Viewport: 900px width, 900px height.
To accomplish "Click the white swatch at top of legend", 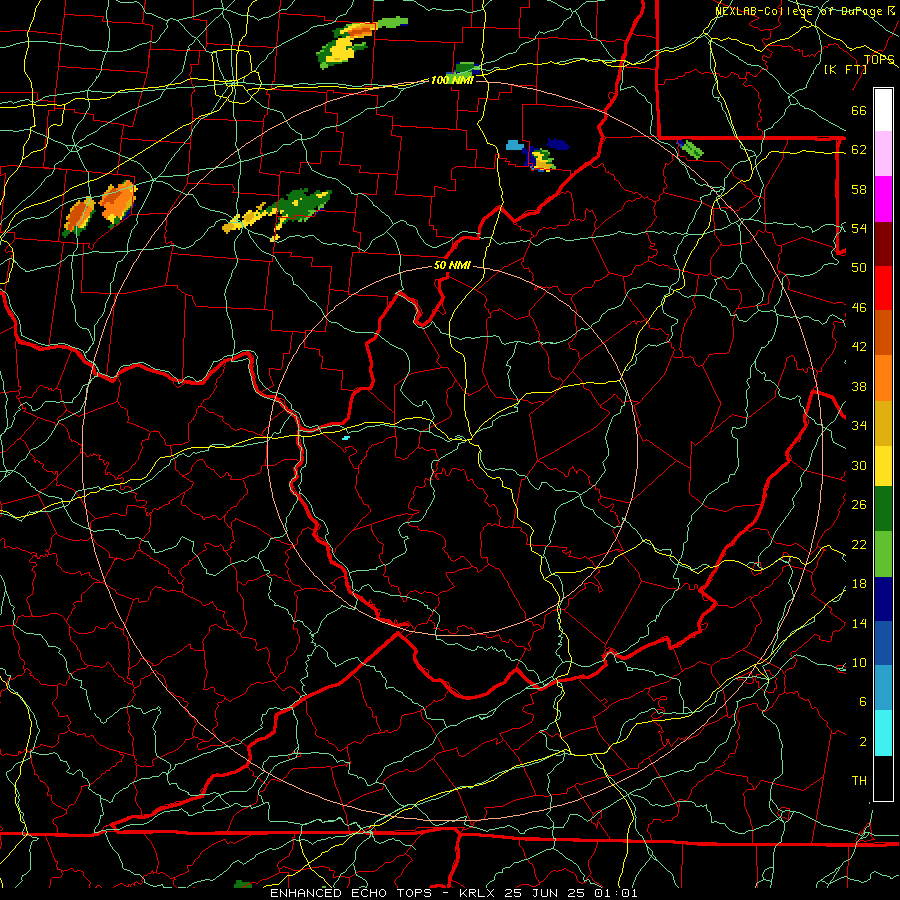I will (883, 110).
